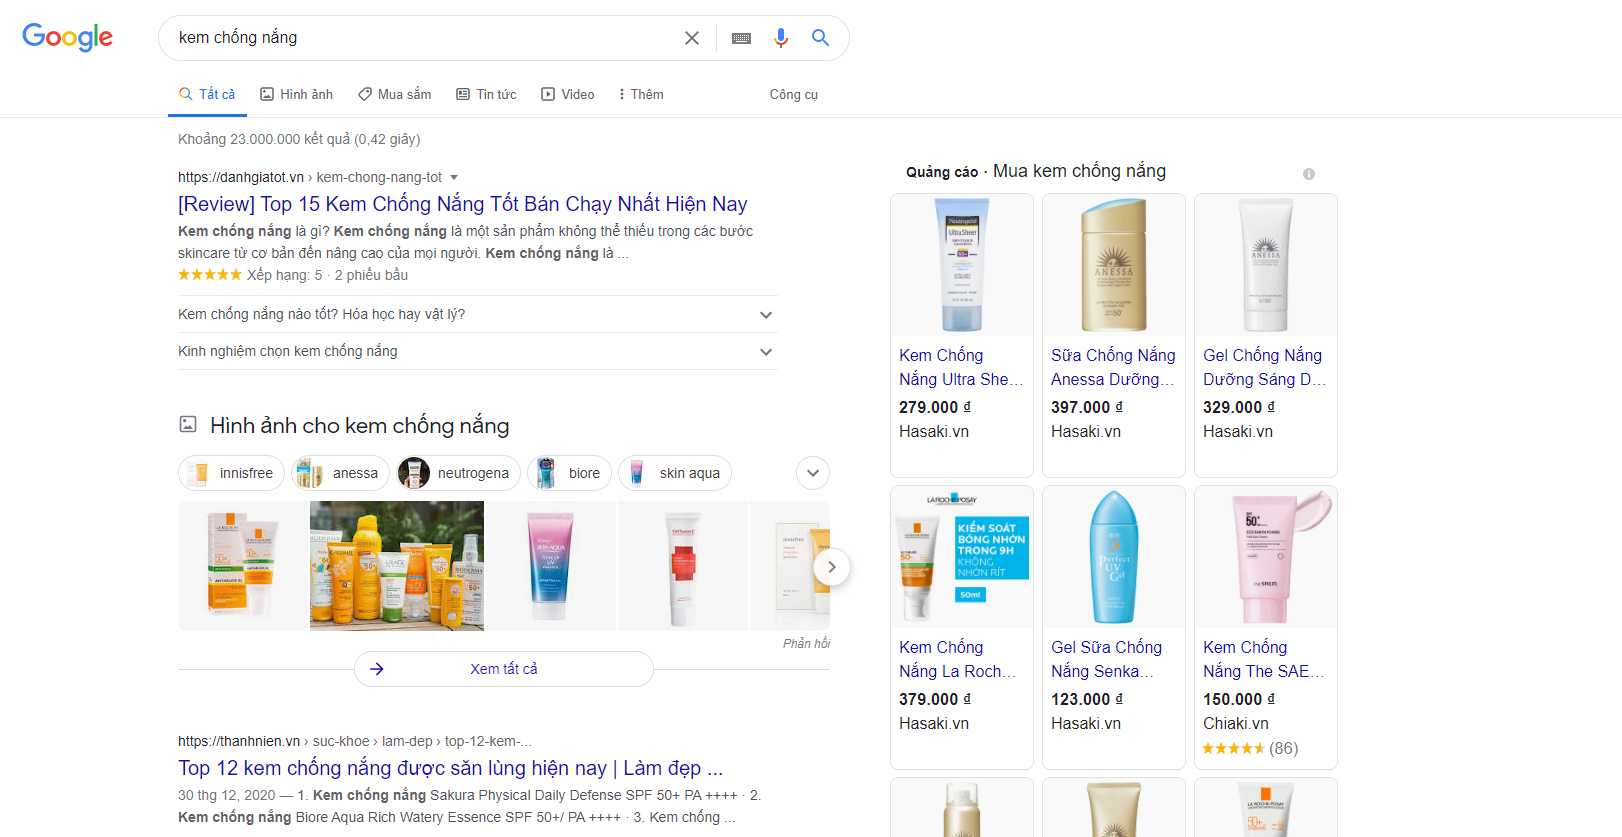Screen dimensions: 1622x837
Task: Submit the search with the magnifier icon
Action: tap(820, 38)
